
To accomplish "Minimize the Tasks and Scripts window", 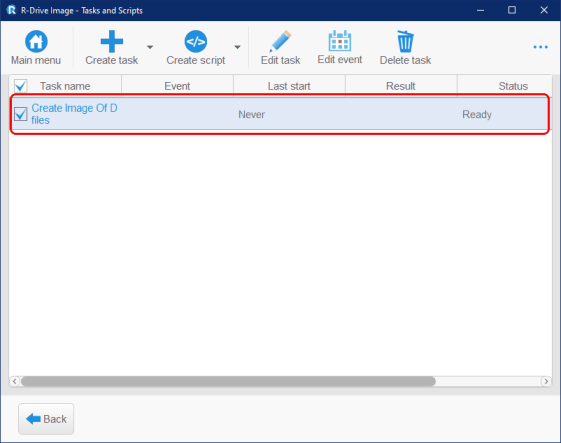I will pyautogui.click(x=480, y=10).
